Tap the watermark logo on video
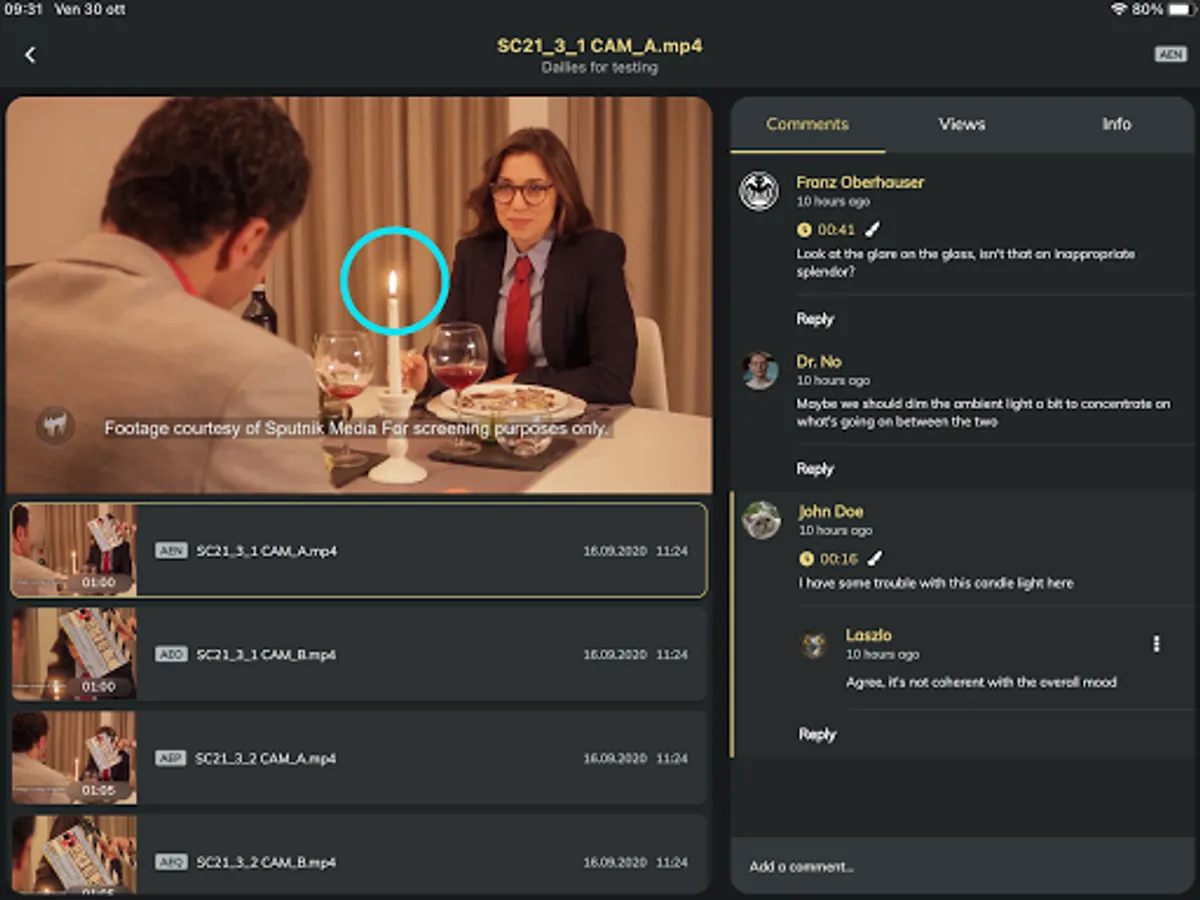 [56, 426]
